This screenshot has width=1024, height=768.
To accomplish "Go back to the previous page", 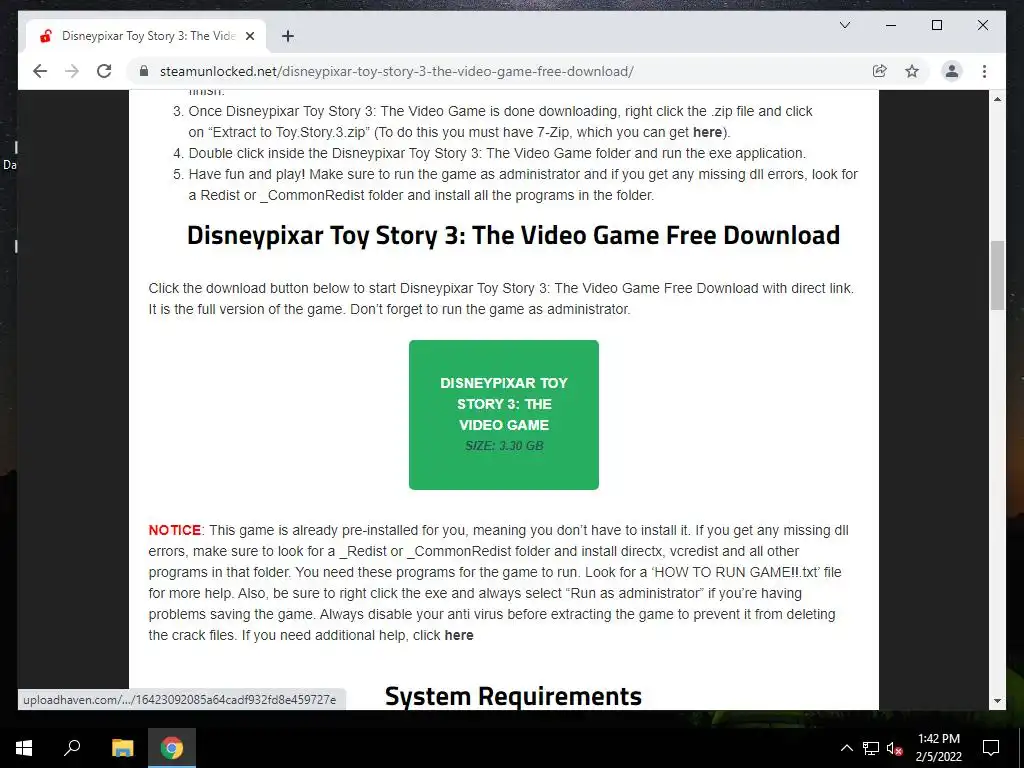I will coord(40,71).
